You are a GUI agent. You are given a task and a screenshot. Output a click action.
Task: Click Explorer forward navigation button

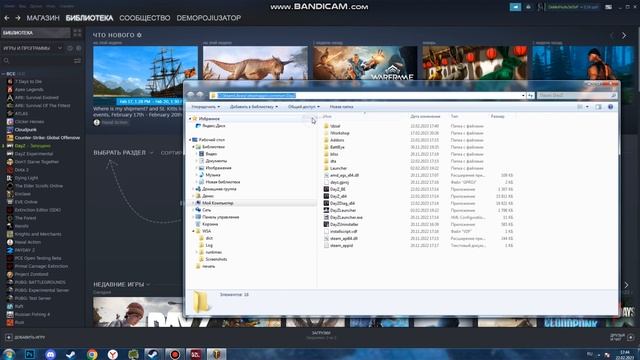200,95
